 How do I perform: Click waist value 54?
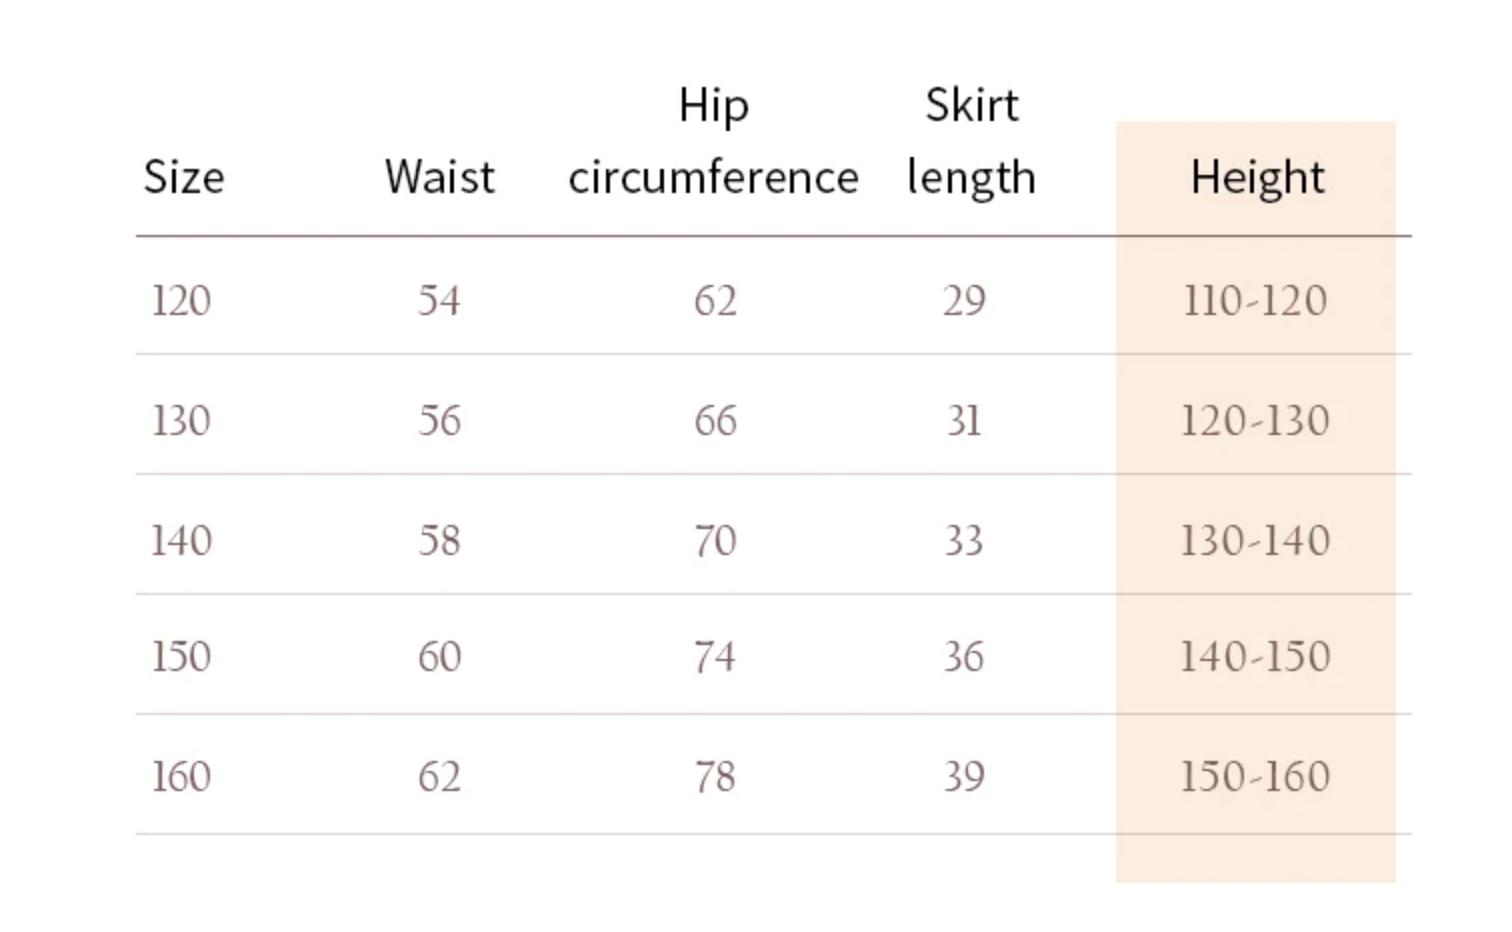(x=439, y=300)
